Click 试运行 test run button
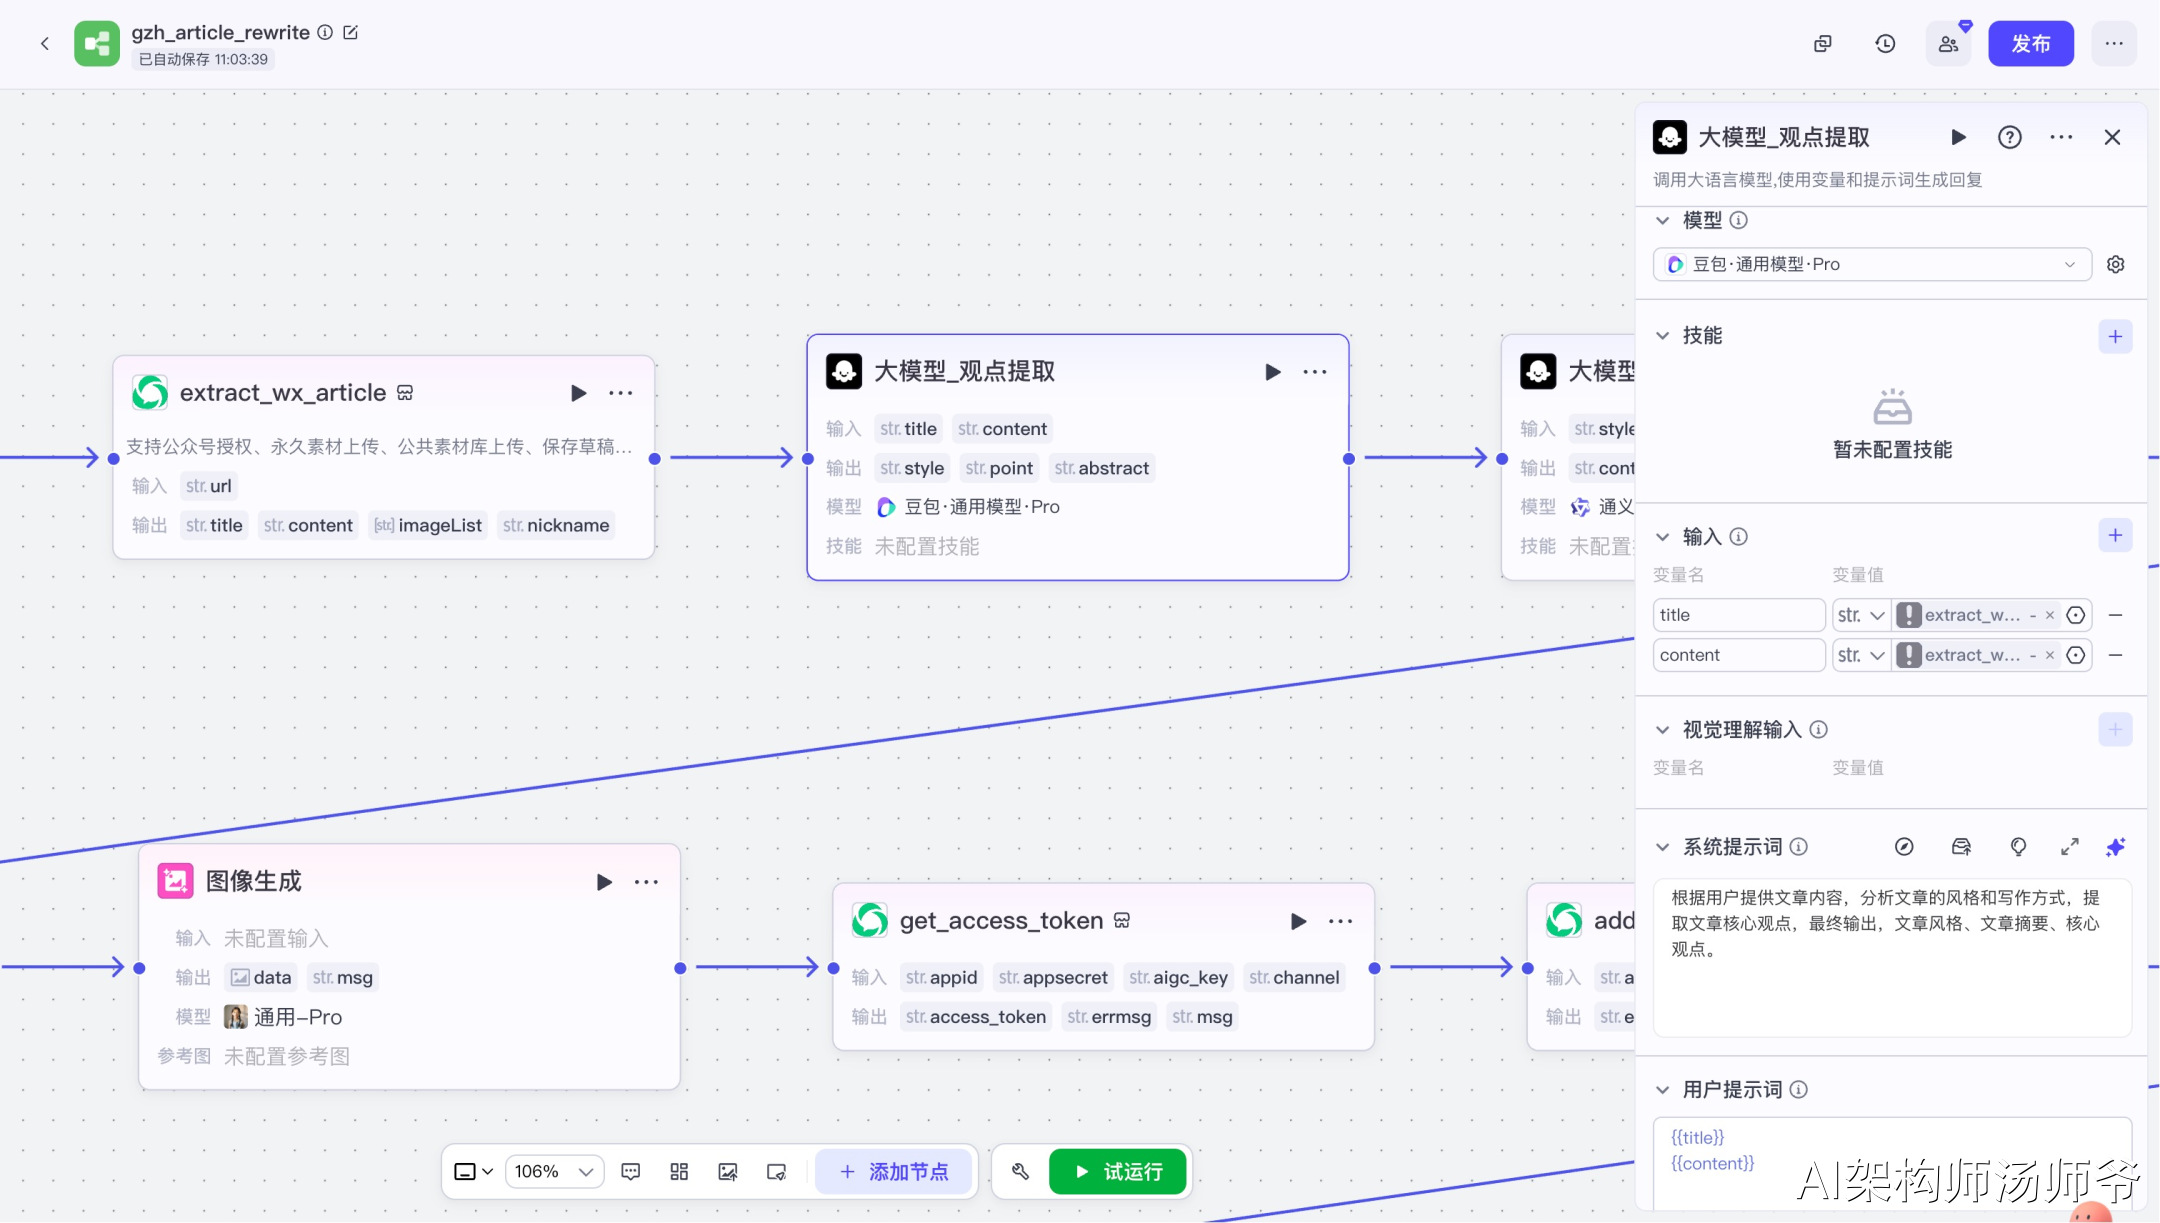 click(1118, 1171)
